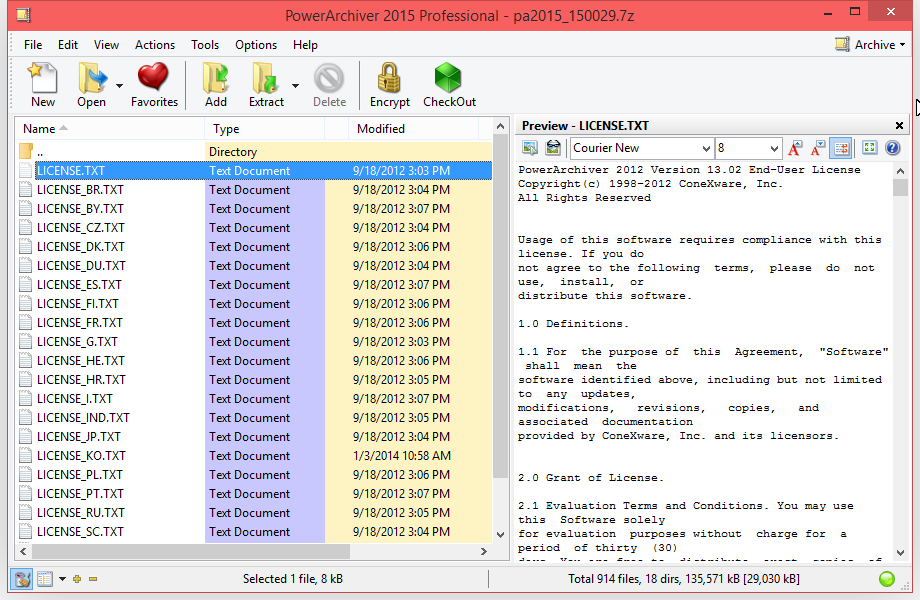Screen dimensions: 920x600
Task: Open the font size 8 dropdown
Action: (774, 148)
